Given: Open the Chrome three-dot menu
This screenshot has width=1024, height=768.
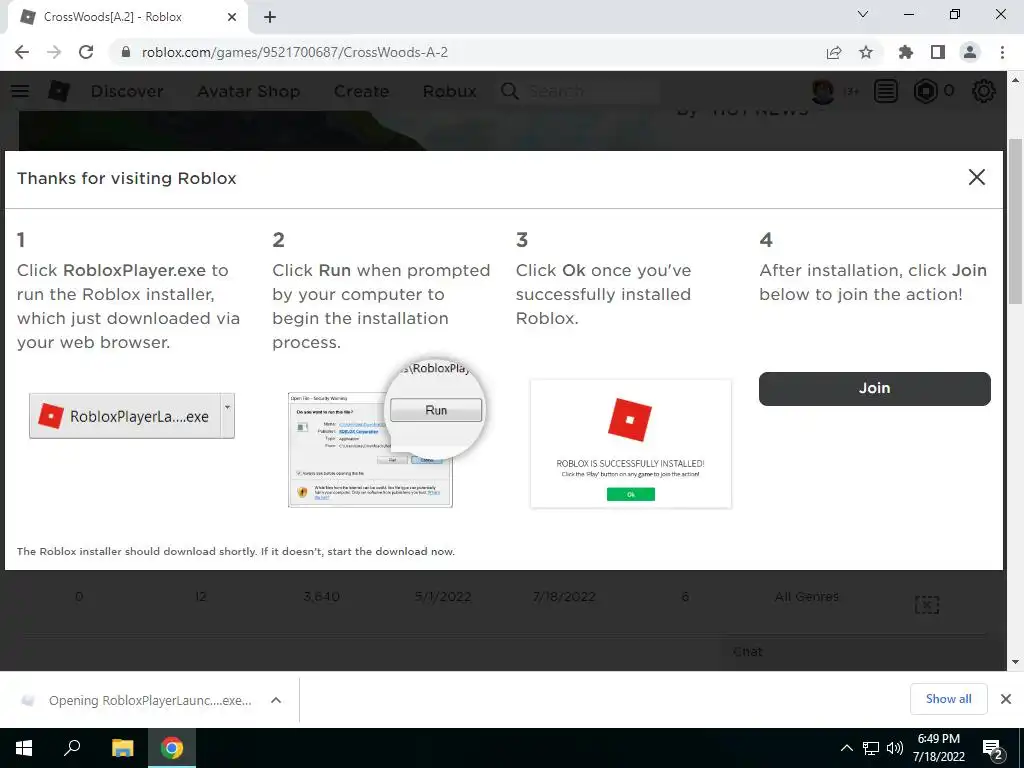Looking at the screenshot, I should (1002, 52).
